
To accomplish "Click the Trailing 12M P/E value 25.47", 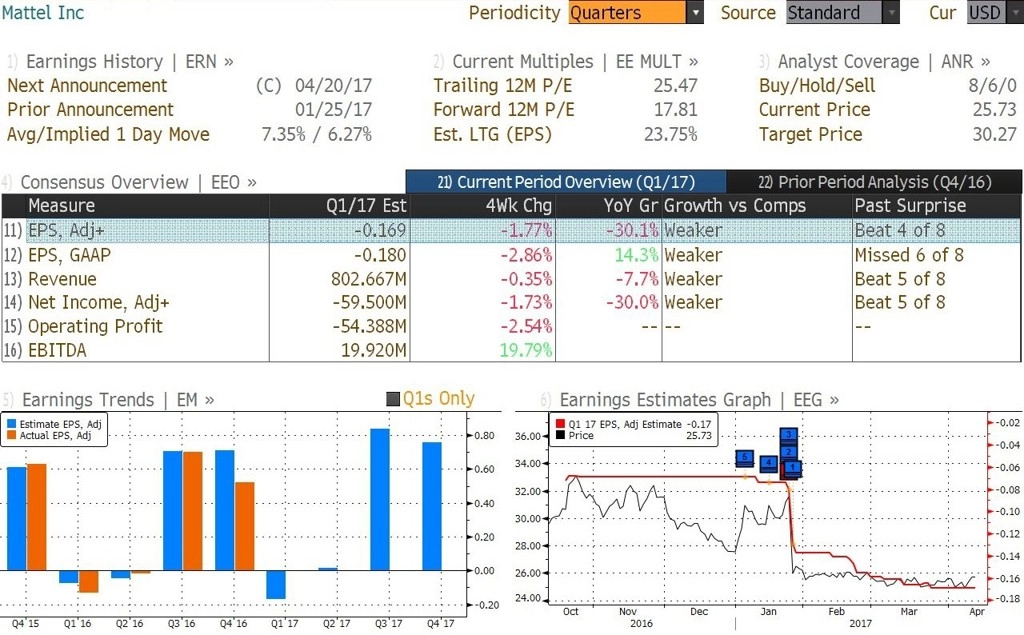I will pos(675,86).
